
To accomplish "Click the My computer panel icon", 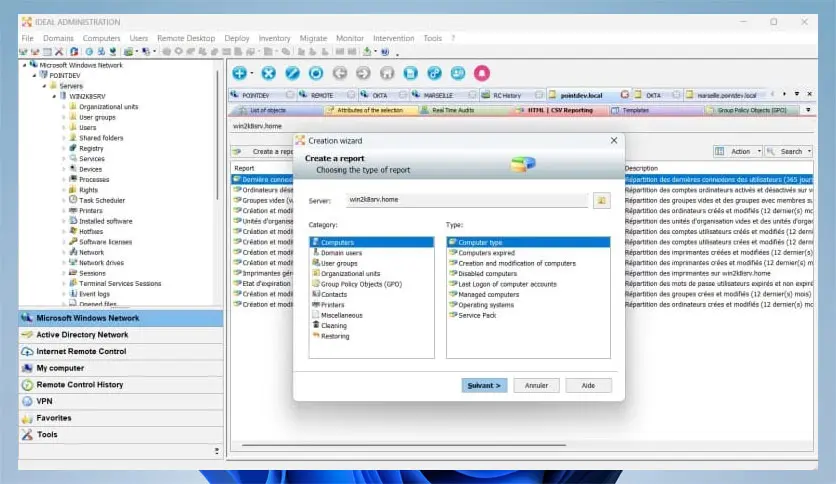I will click(27, 368).
